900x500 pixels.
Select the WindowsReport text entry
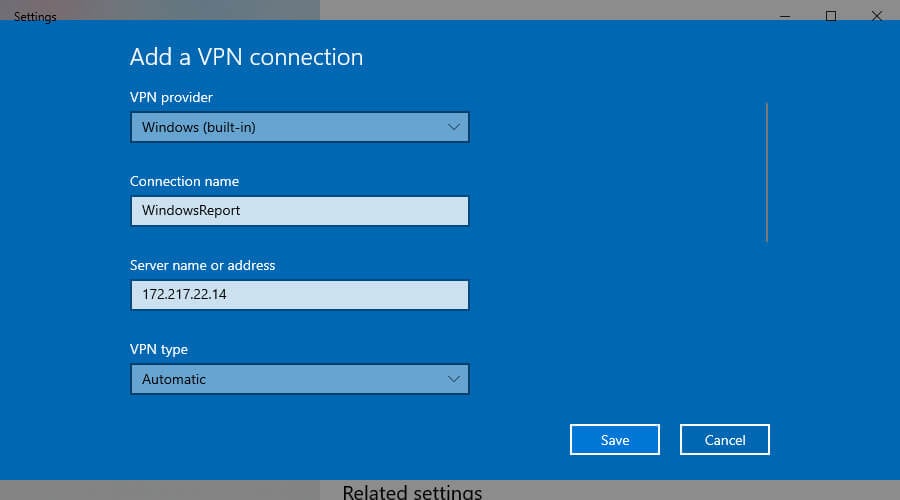tap(191, 211)
